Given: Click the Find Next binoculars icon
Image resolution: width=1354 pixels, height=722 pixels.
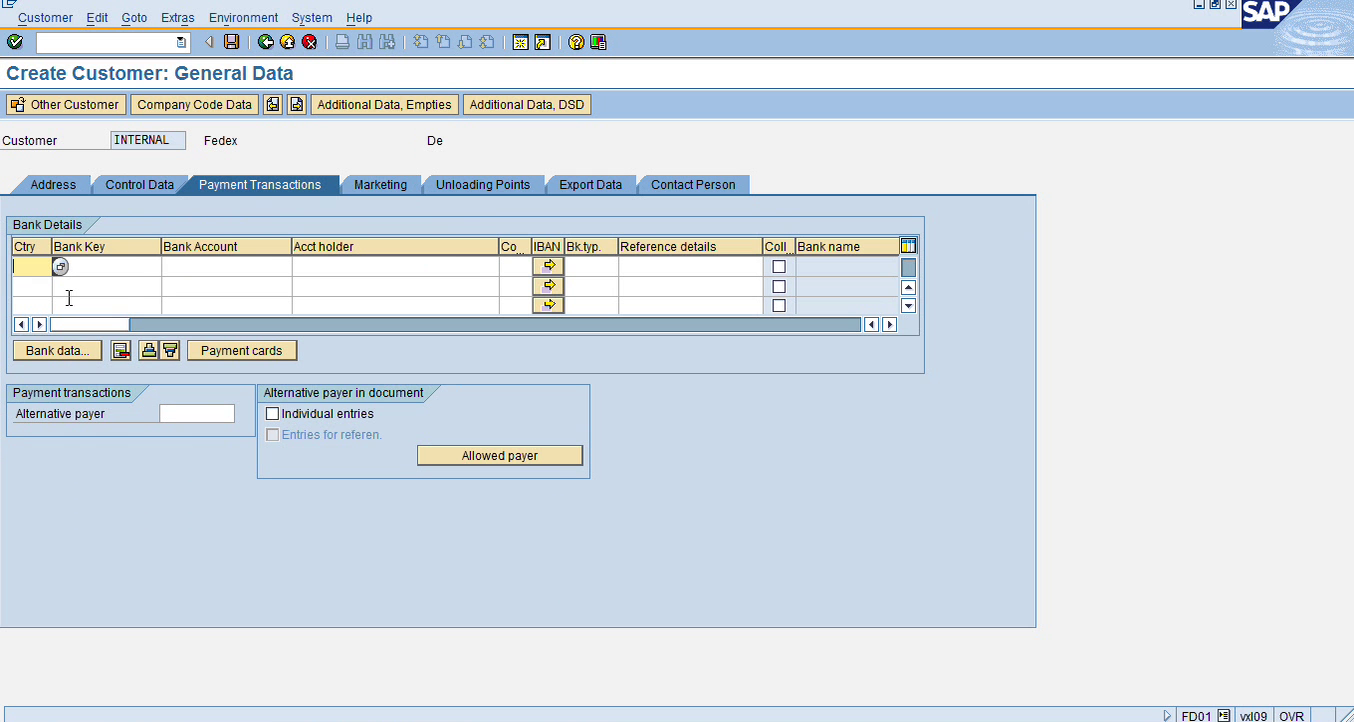Looking at the screenshot, I should click(386, 42).
